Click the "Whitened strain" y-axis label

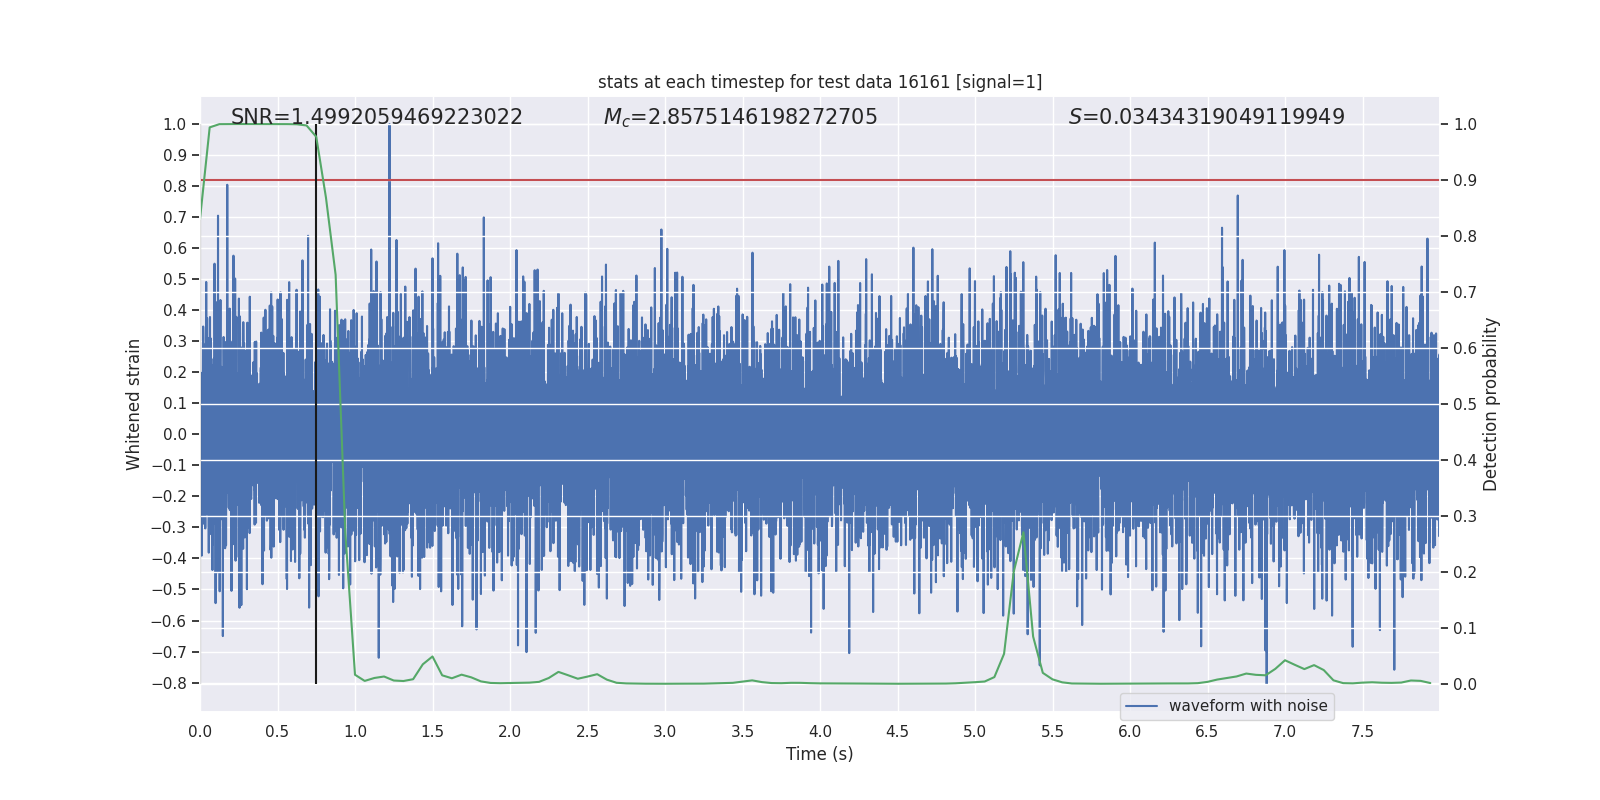click(134, 404)
